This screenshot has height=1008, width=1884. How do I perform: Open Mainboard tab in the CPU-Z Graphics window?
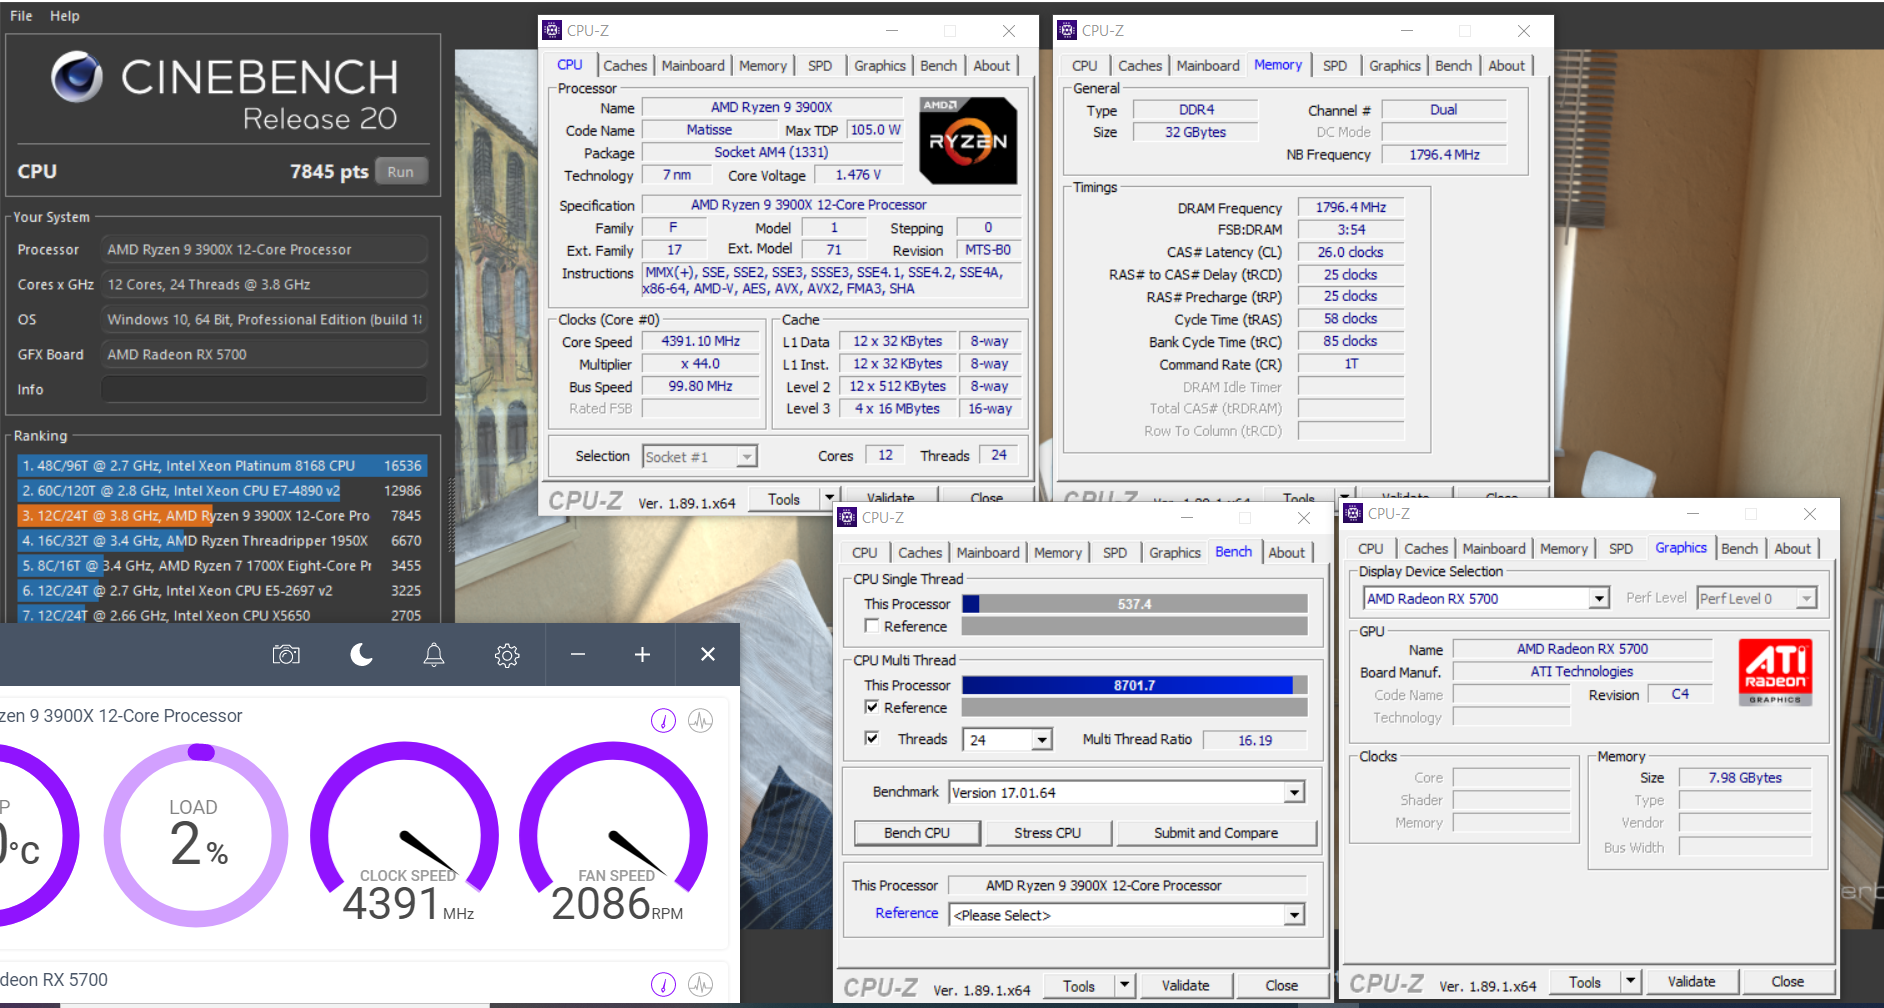(x=1494, y=549)
